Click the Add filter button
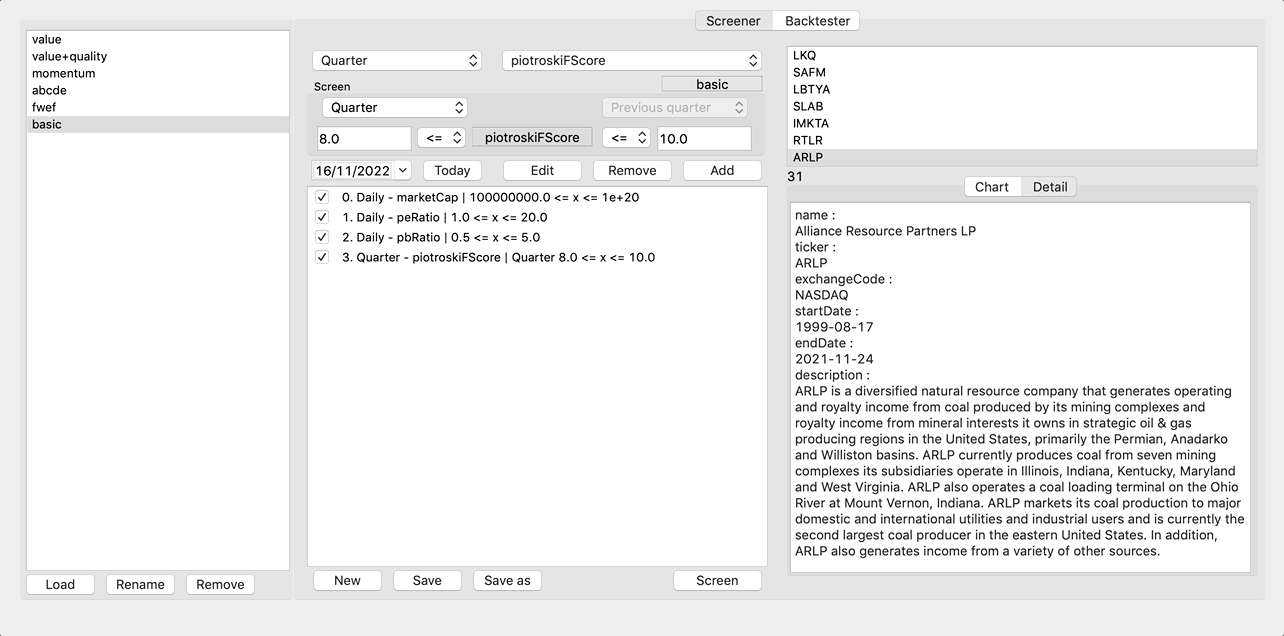 click(722, 171)
